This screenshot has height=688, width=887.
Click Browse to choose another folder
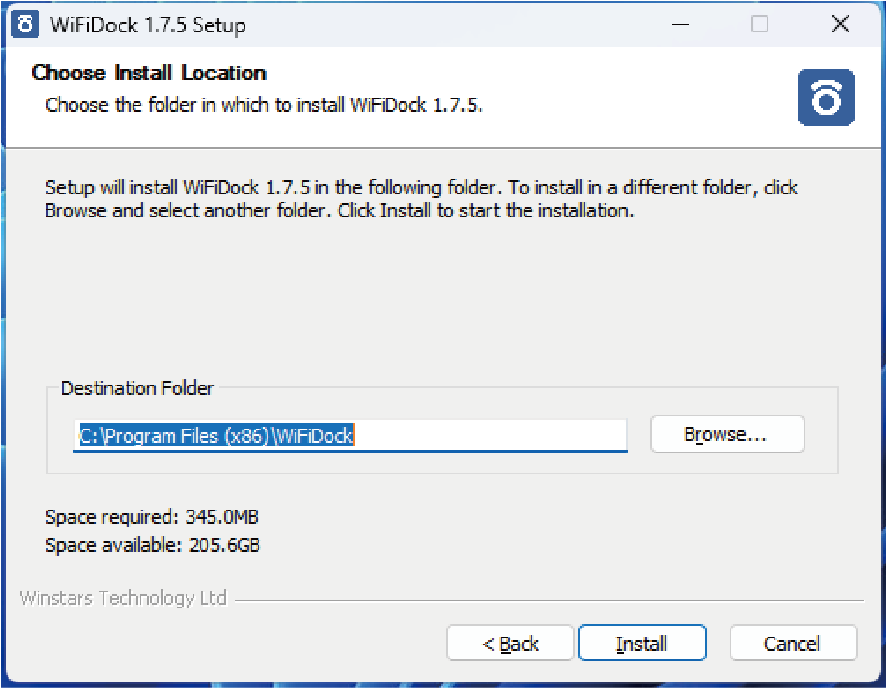click(727, 435)
